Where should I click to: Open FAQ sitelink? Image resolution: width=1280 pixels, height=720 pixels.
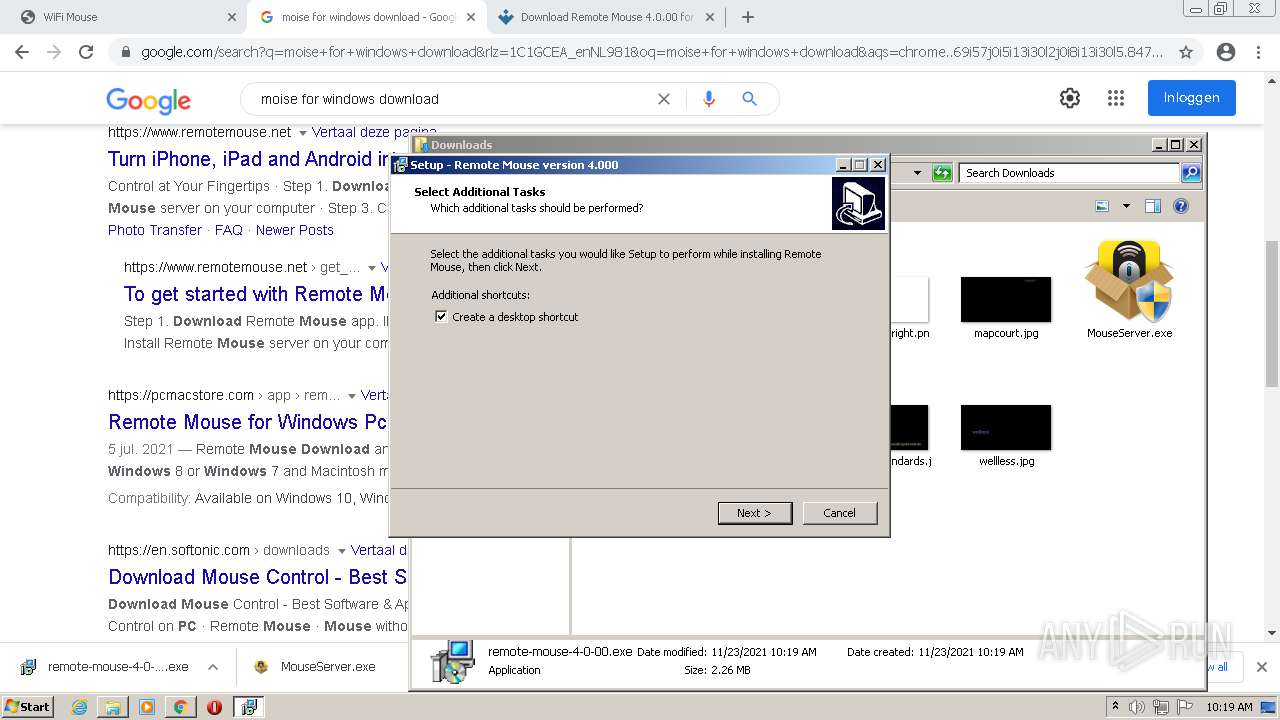[x=229, y=230]
